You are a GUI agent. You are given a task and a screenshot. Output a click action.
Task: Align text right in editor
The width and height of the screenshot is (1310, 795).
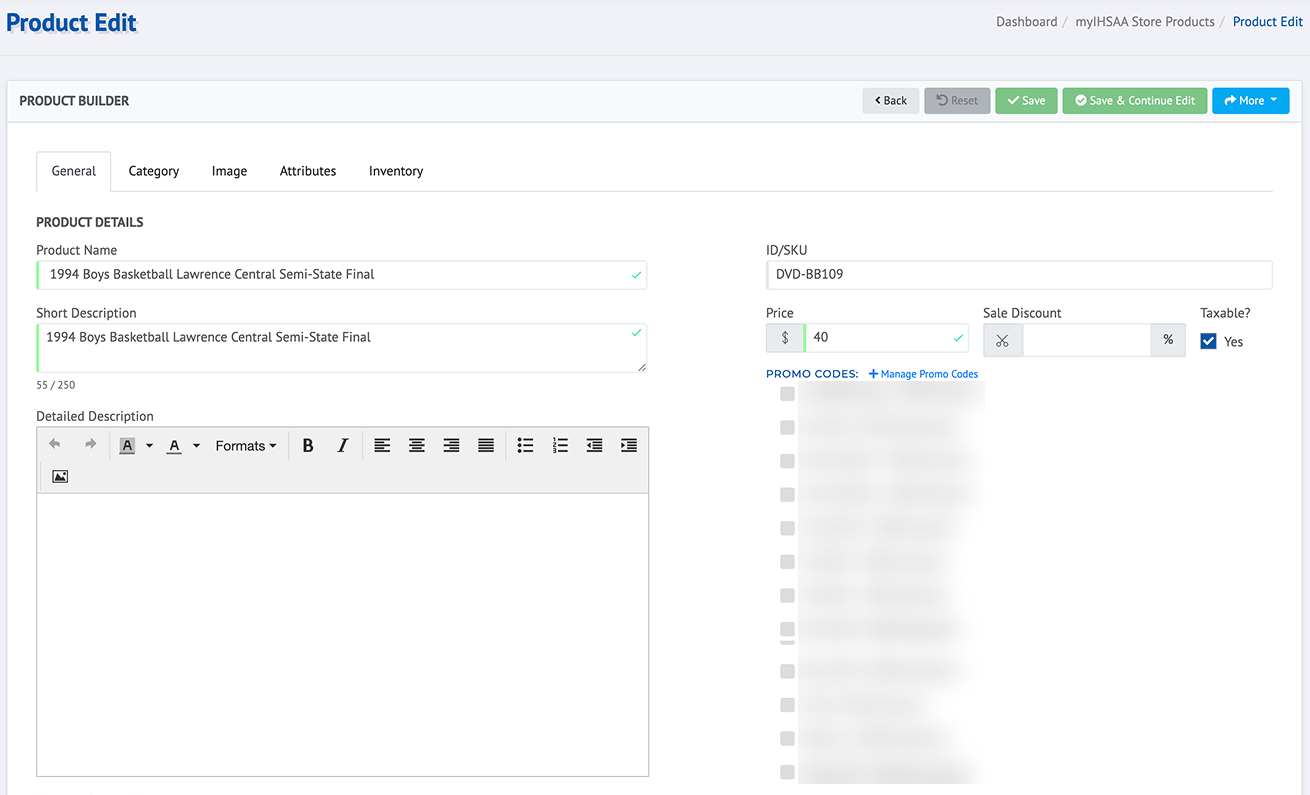point(451,446)
